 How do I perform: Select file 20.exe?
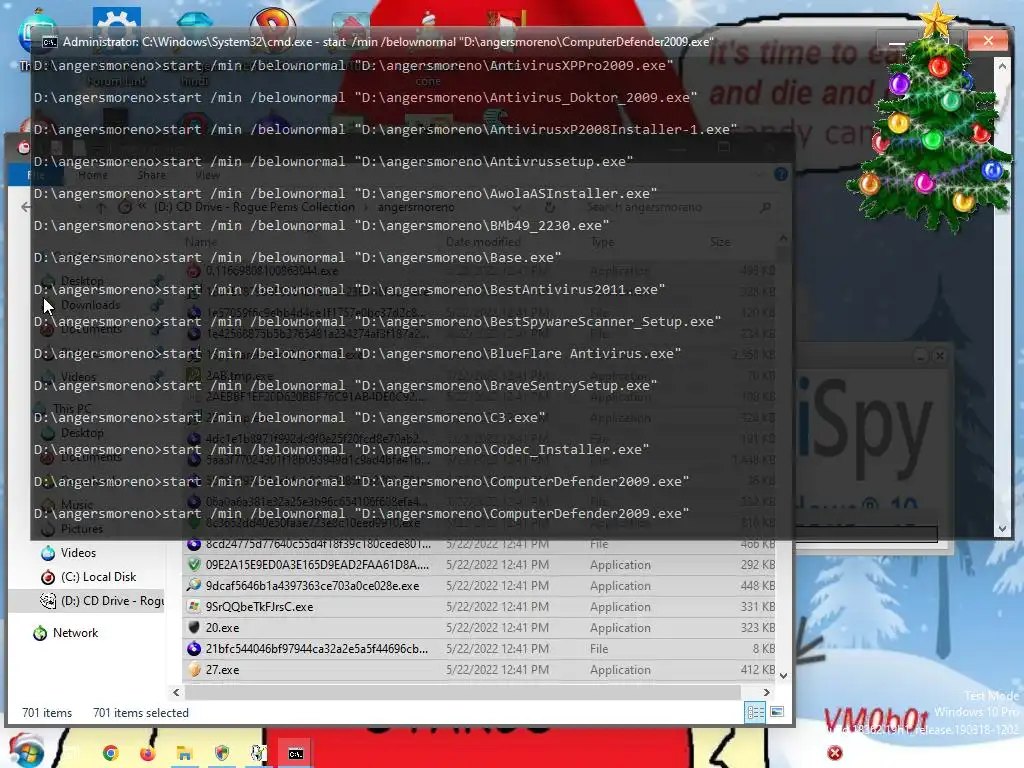(222, 628)
